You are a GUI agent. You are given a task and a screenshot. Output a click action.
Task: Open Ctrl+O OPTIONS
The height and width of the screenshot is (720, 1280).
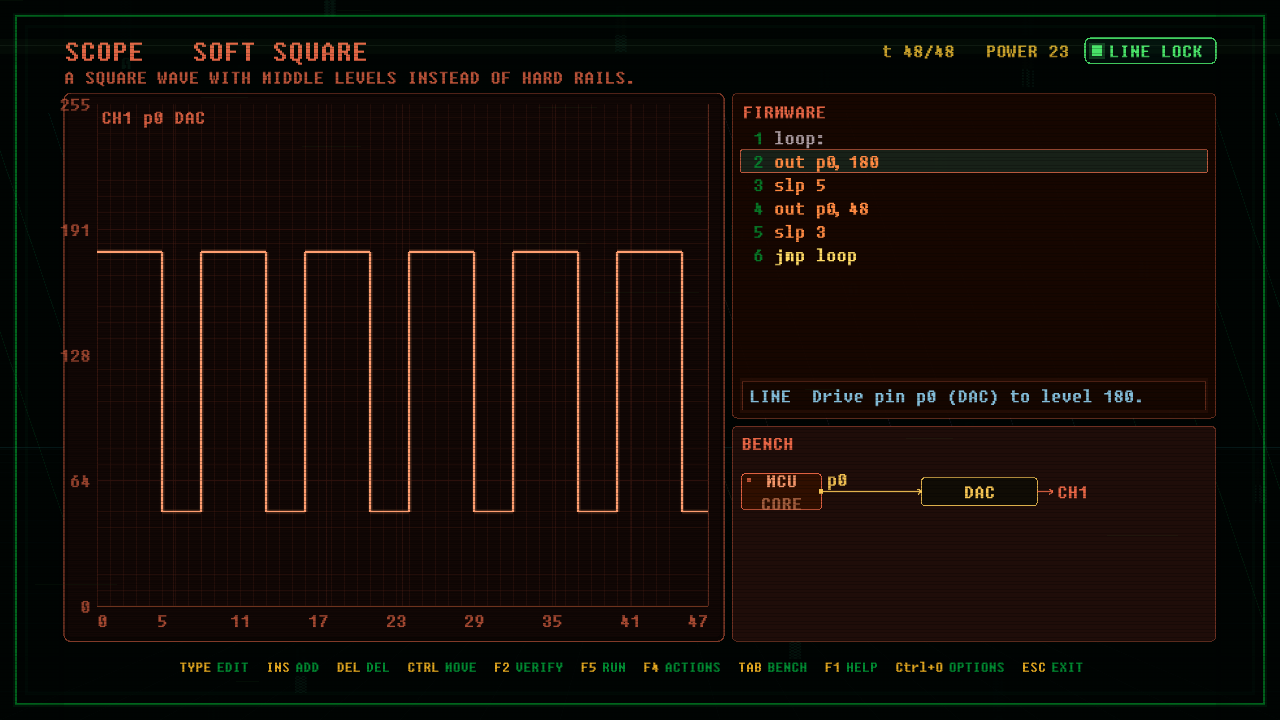tap(950, 667)
